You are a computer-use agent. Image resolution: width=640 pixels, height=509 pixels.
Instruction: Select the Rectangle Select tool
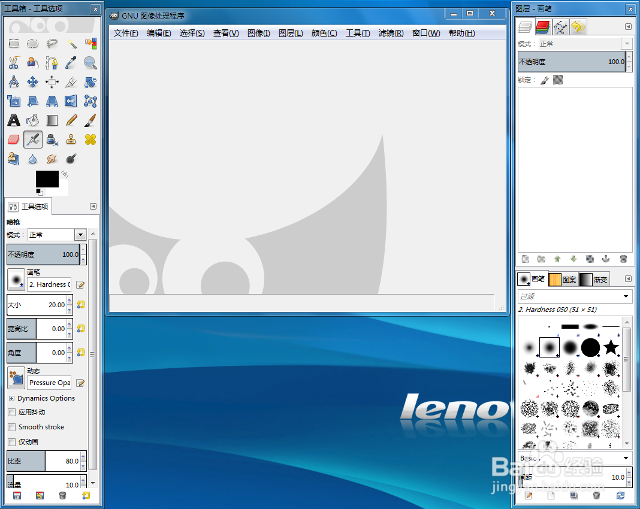14,43
